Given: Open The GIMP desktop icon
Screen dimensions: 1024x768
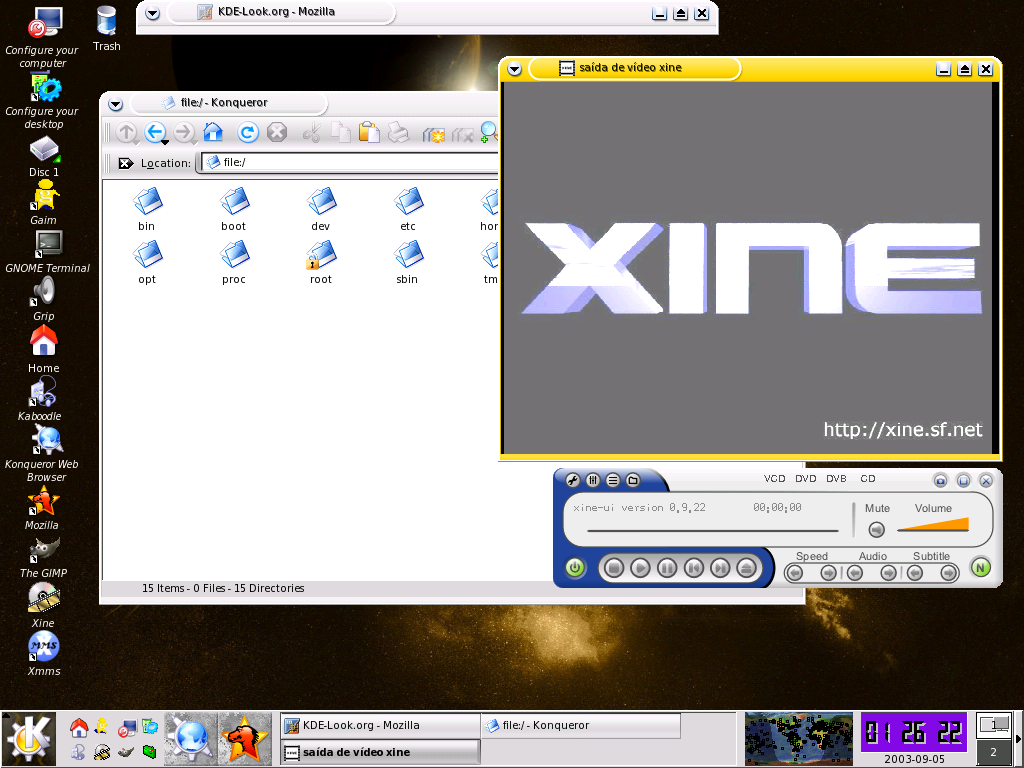Looking at the screenshot, I should [44, 558].
